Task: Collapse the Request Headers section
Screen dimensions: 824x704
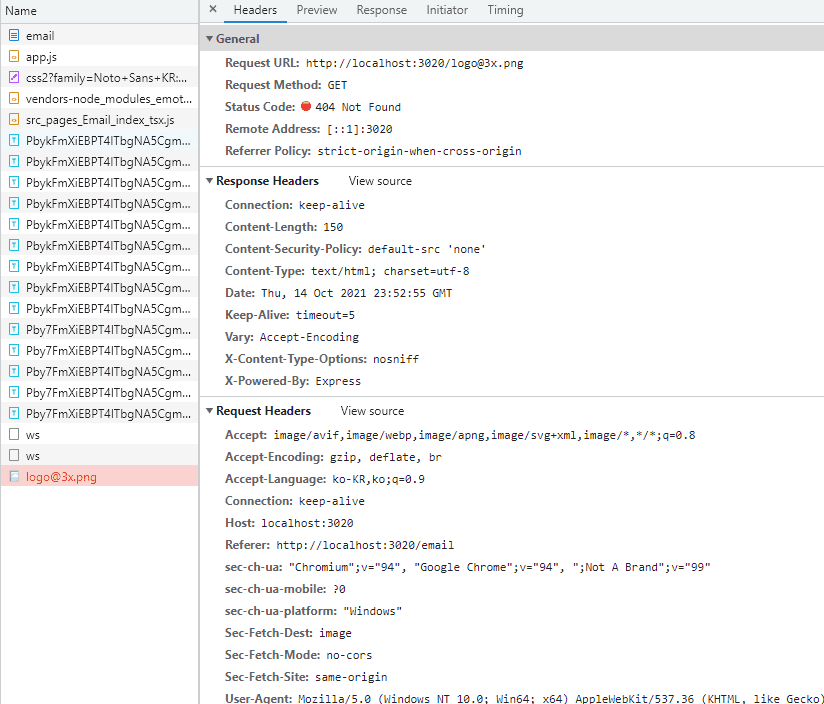Action: pyautogui.click(x=209, y=411)
